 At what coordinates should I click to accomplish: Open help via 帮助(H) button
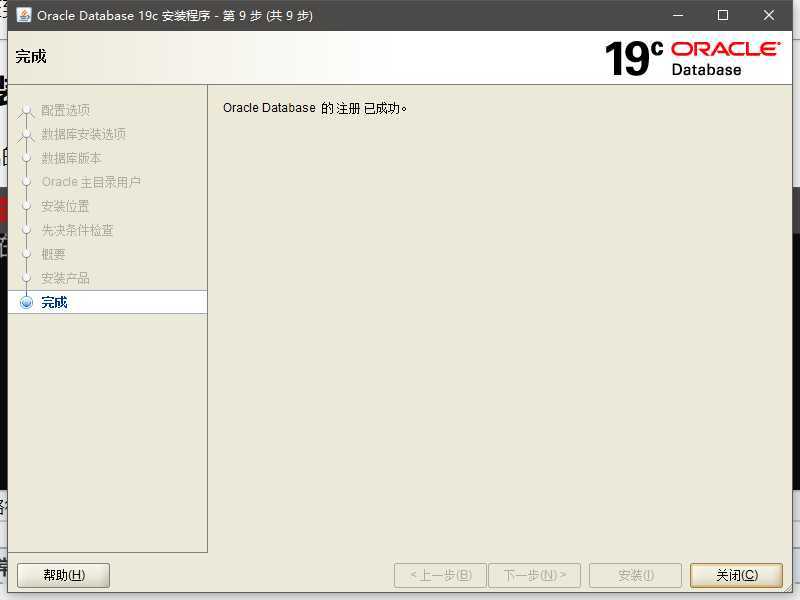tap(64, 576)
